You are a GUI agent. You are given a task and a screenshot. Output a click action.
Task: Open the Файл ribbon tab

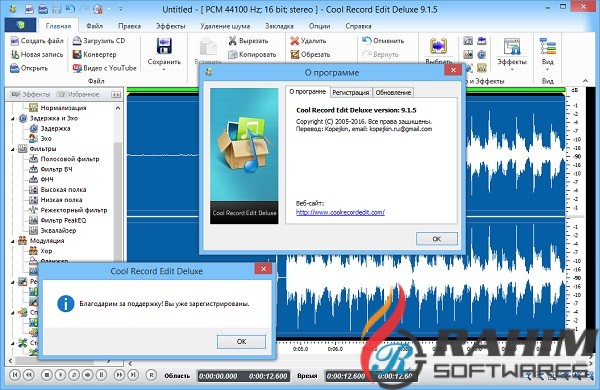95,26
